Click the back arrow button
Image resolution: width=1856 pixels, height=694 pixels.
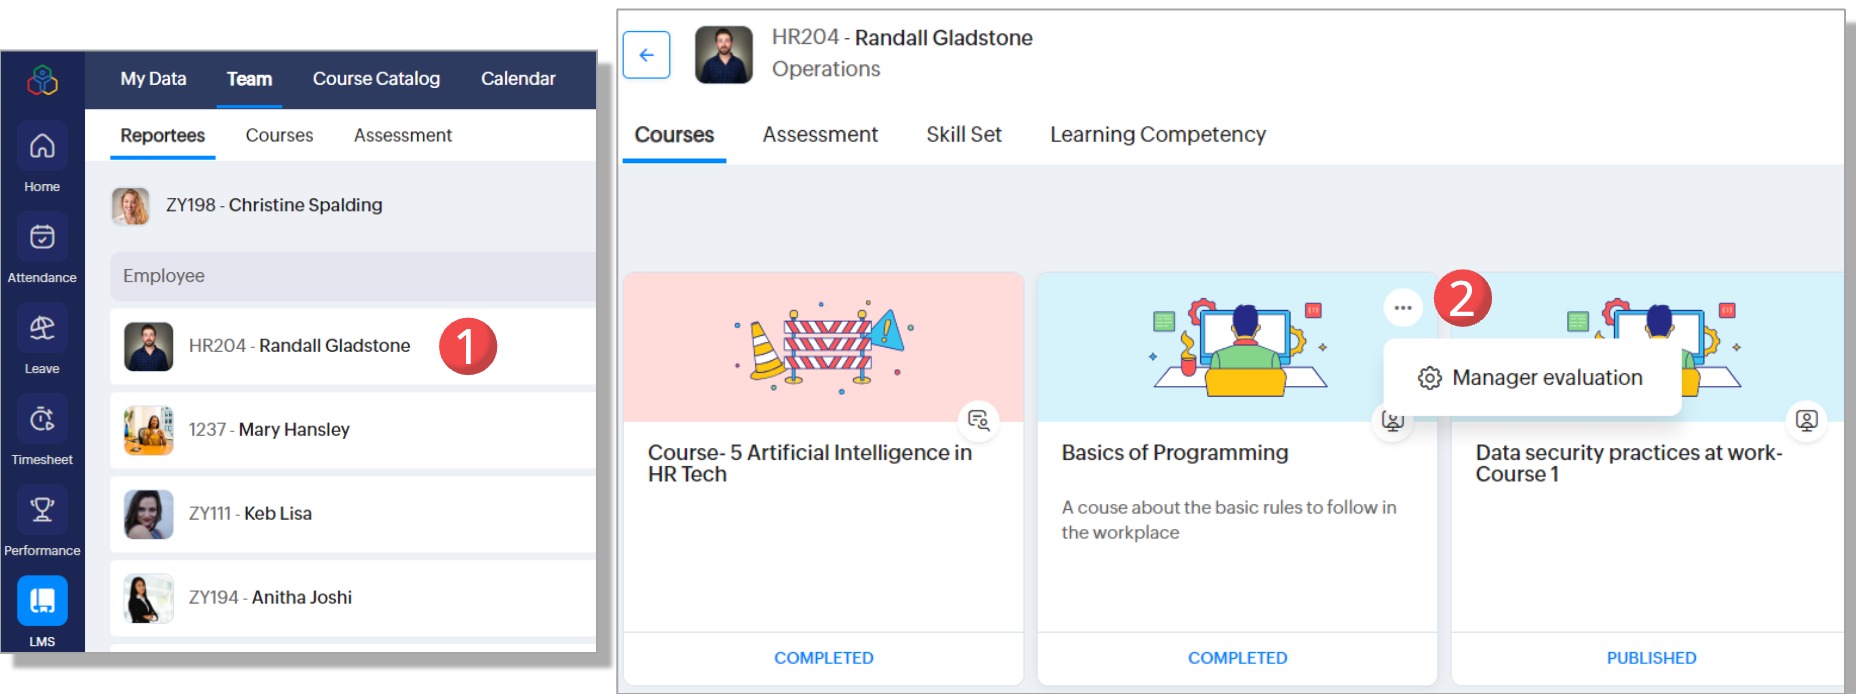[x=646, y=55]
